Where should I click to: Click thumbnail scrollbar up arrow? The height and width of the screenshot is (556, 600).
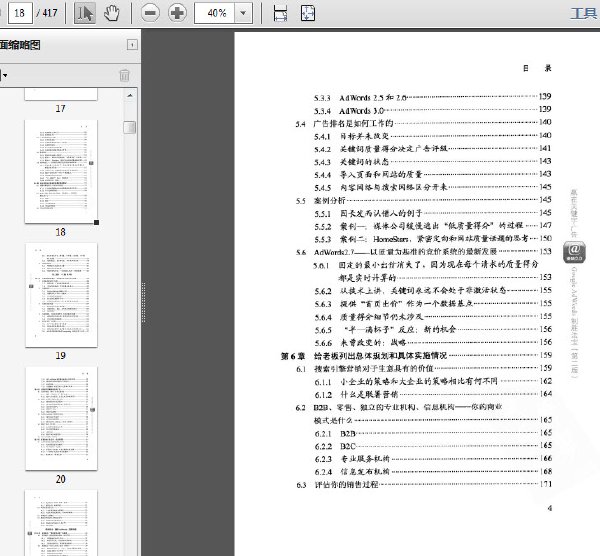point(130,95)
